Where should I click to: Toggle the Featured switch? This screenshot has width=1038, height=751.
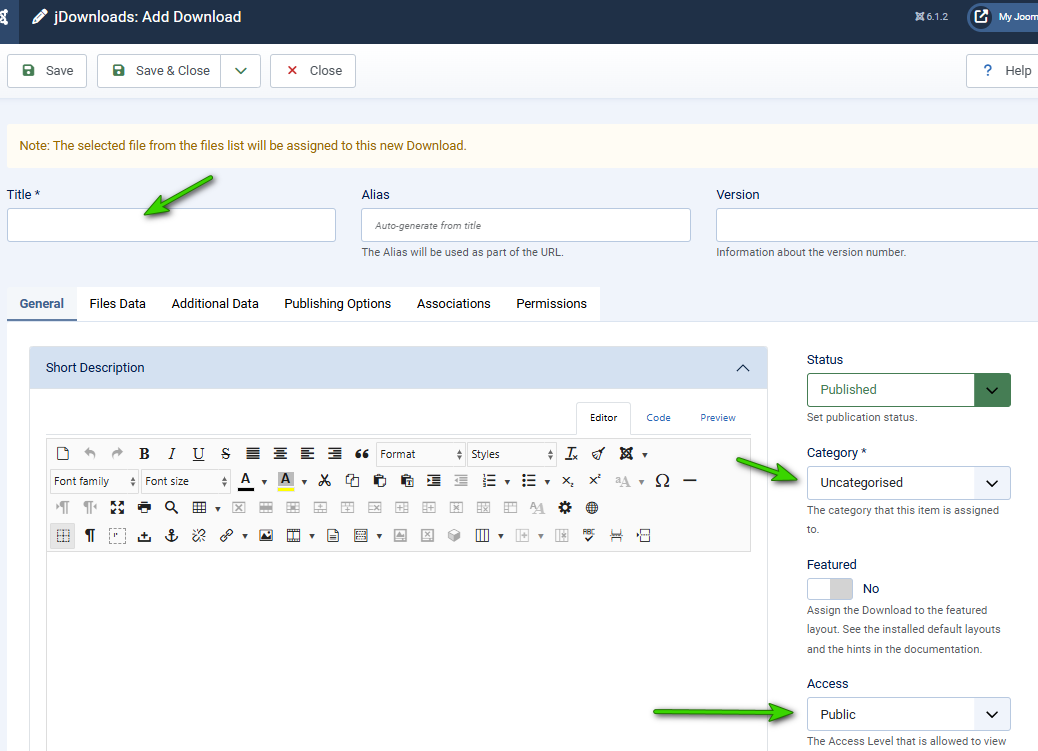(x=829, y=589)
